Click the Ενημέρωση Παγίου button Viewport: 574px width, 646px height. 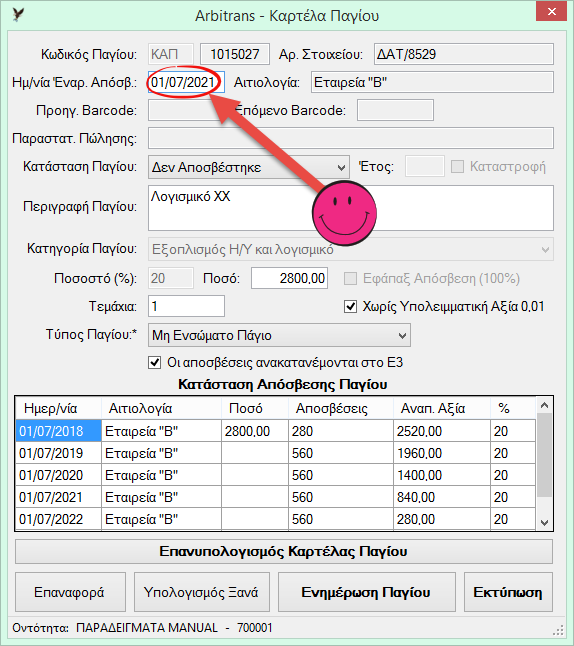click(x=366, y=592)
